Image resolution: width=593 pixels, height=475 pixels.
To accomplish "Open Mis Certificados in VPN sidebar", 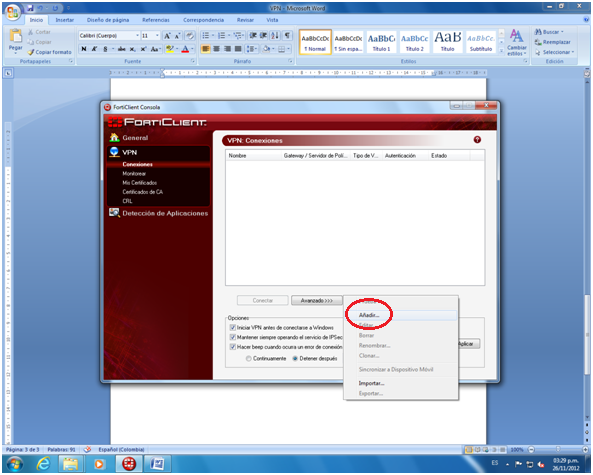I will tap(140, 183).
